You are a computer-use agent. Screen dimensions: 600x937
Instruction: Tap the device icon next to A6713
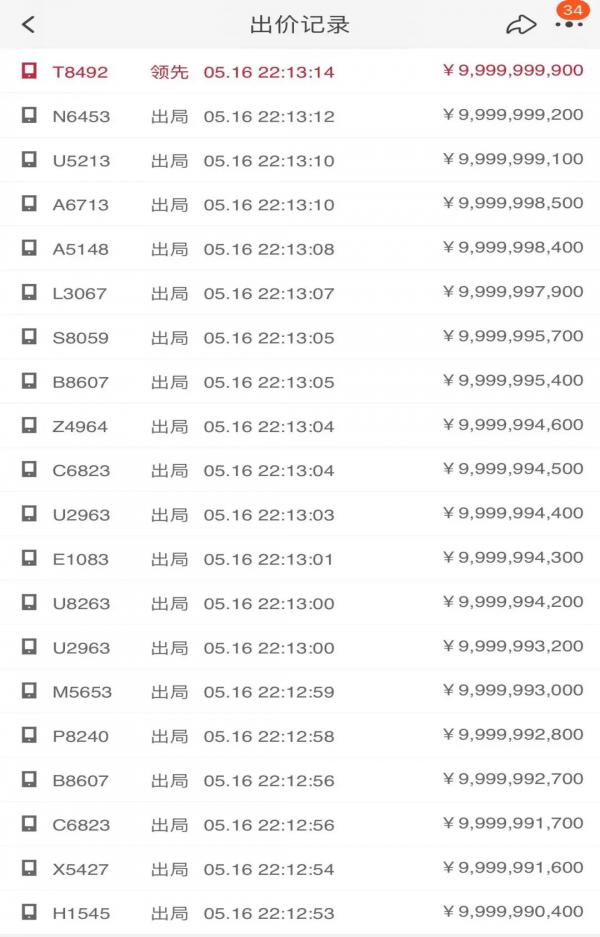tap(29, 204)
